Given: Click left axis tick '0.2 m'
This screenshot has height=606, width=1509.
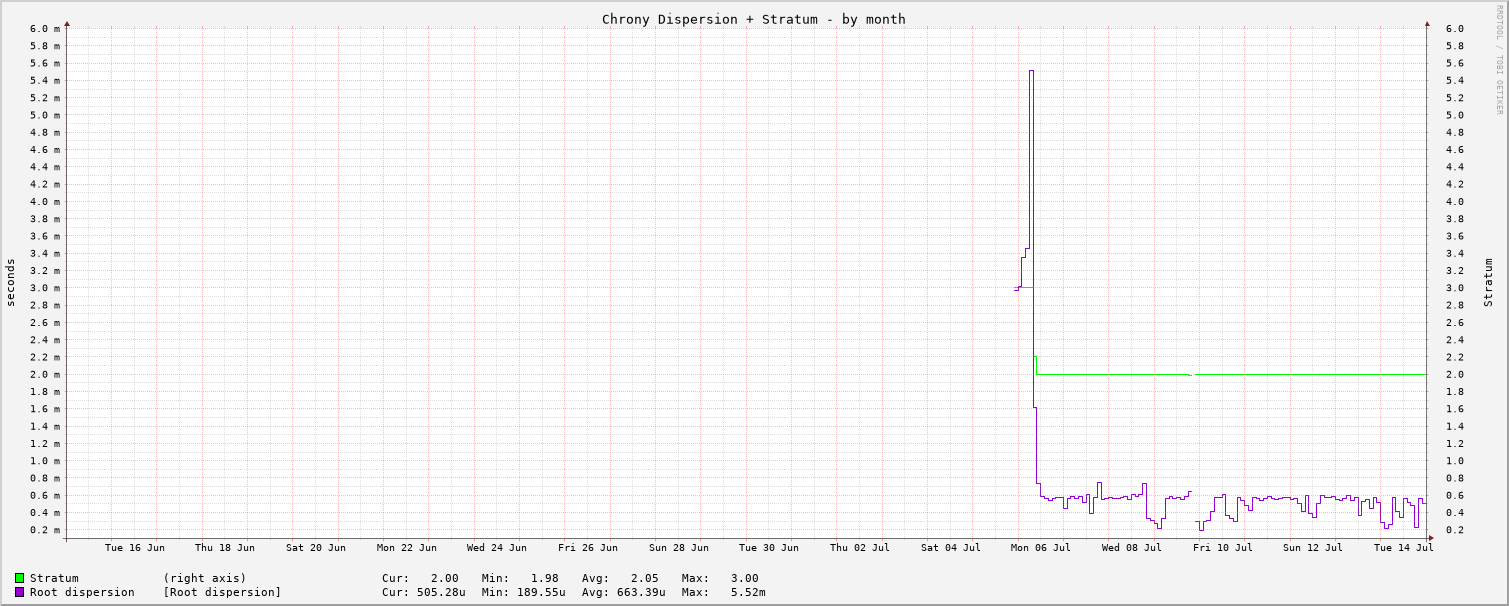Looking at the screenshot, I should click(44, 530).
